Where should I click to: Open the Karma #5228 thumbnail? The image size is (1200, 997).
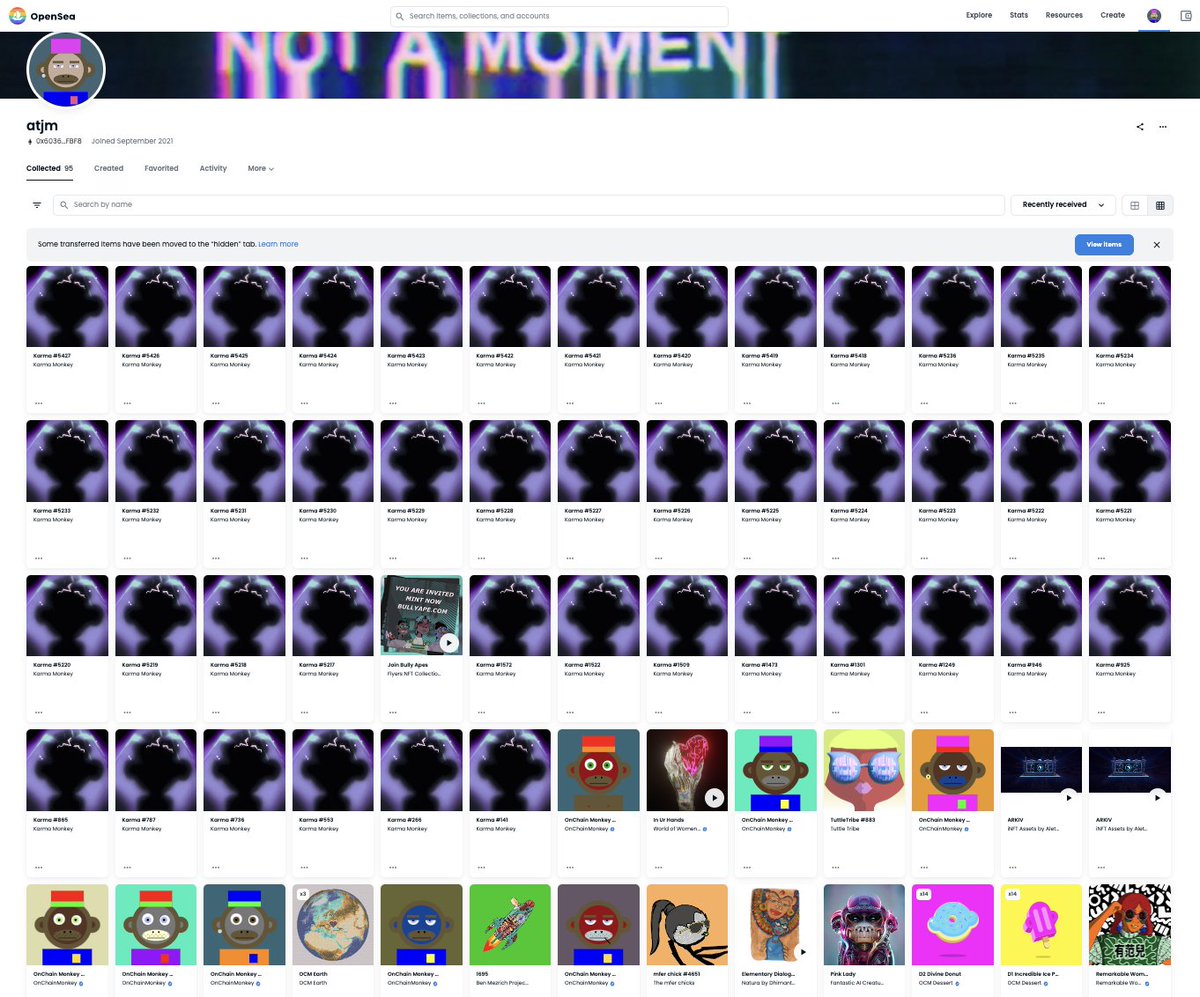(x=510, y=461)
